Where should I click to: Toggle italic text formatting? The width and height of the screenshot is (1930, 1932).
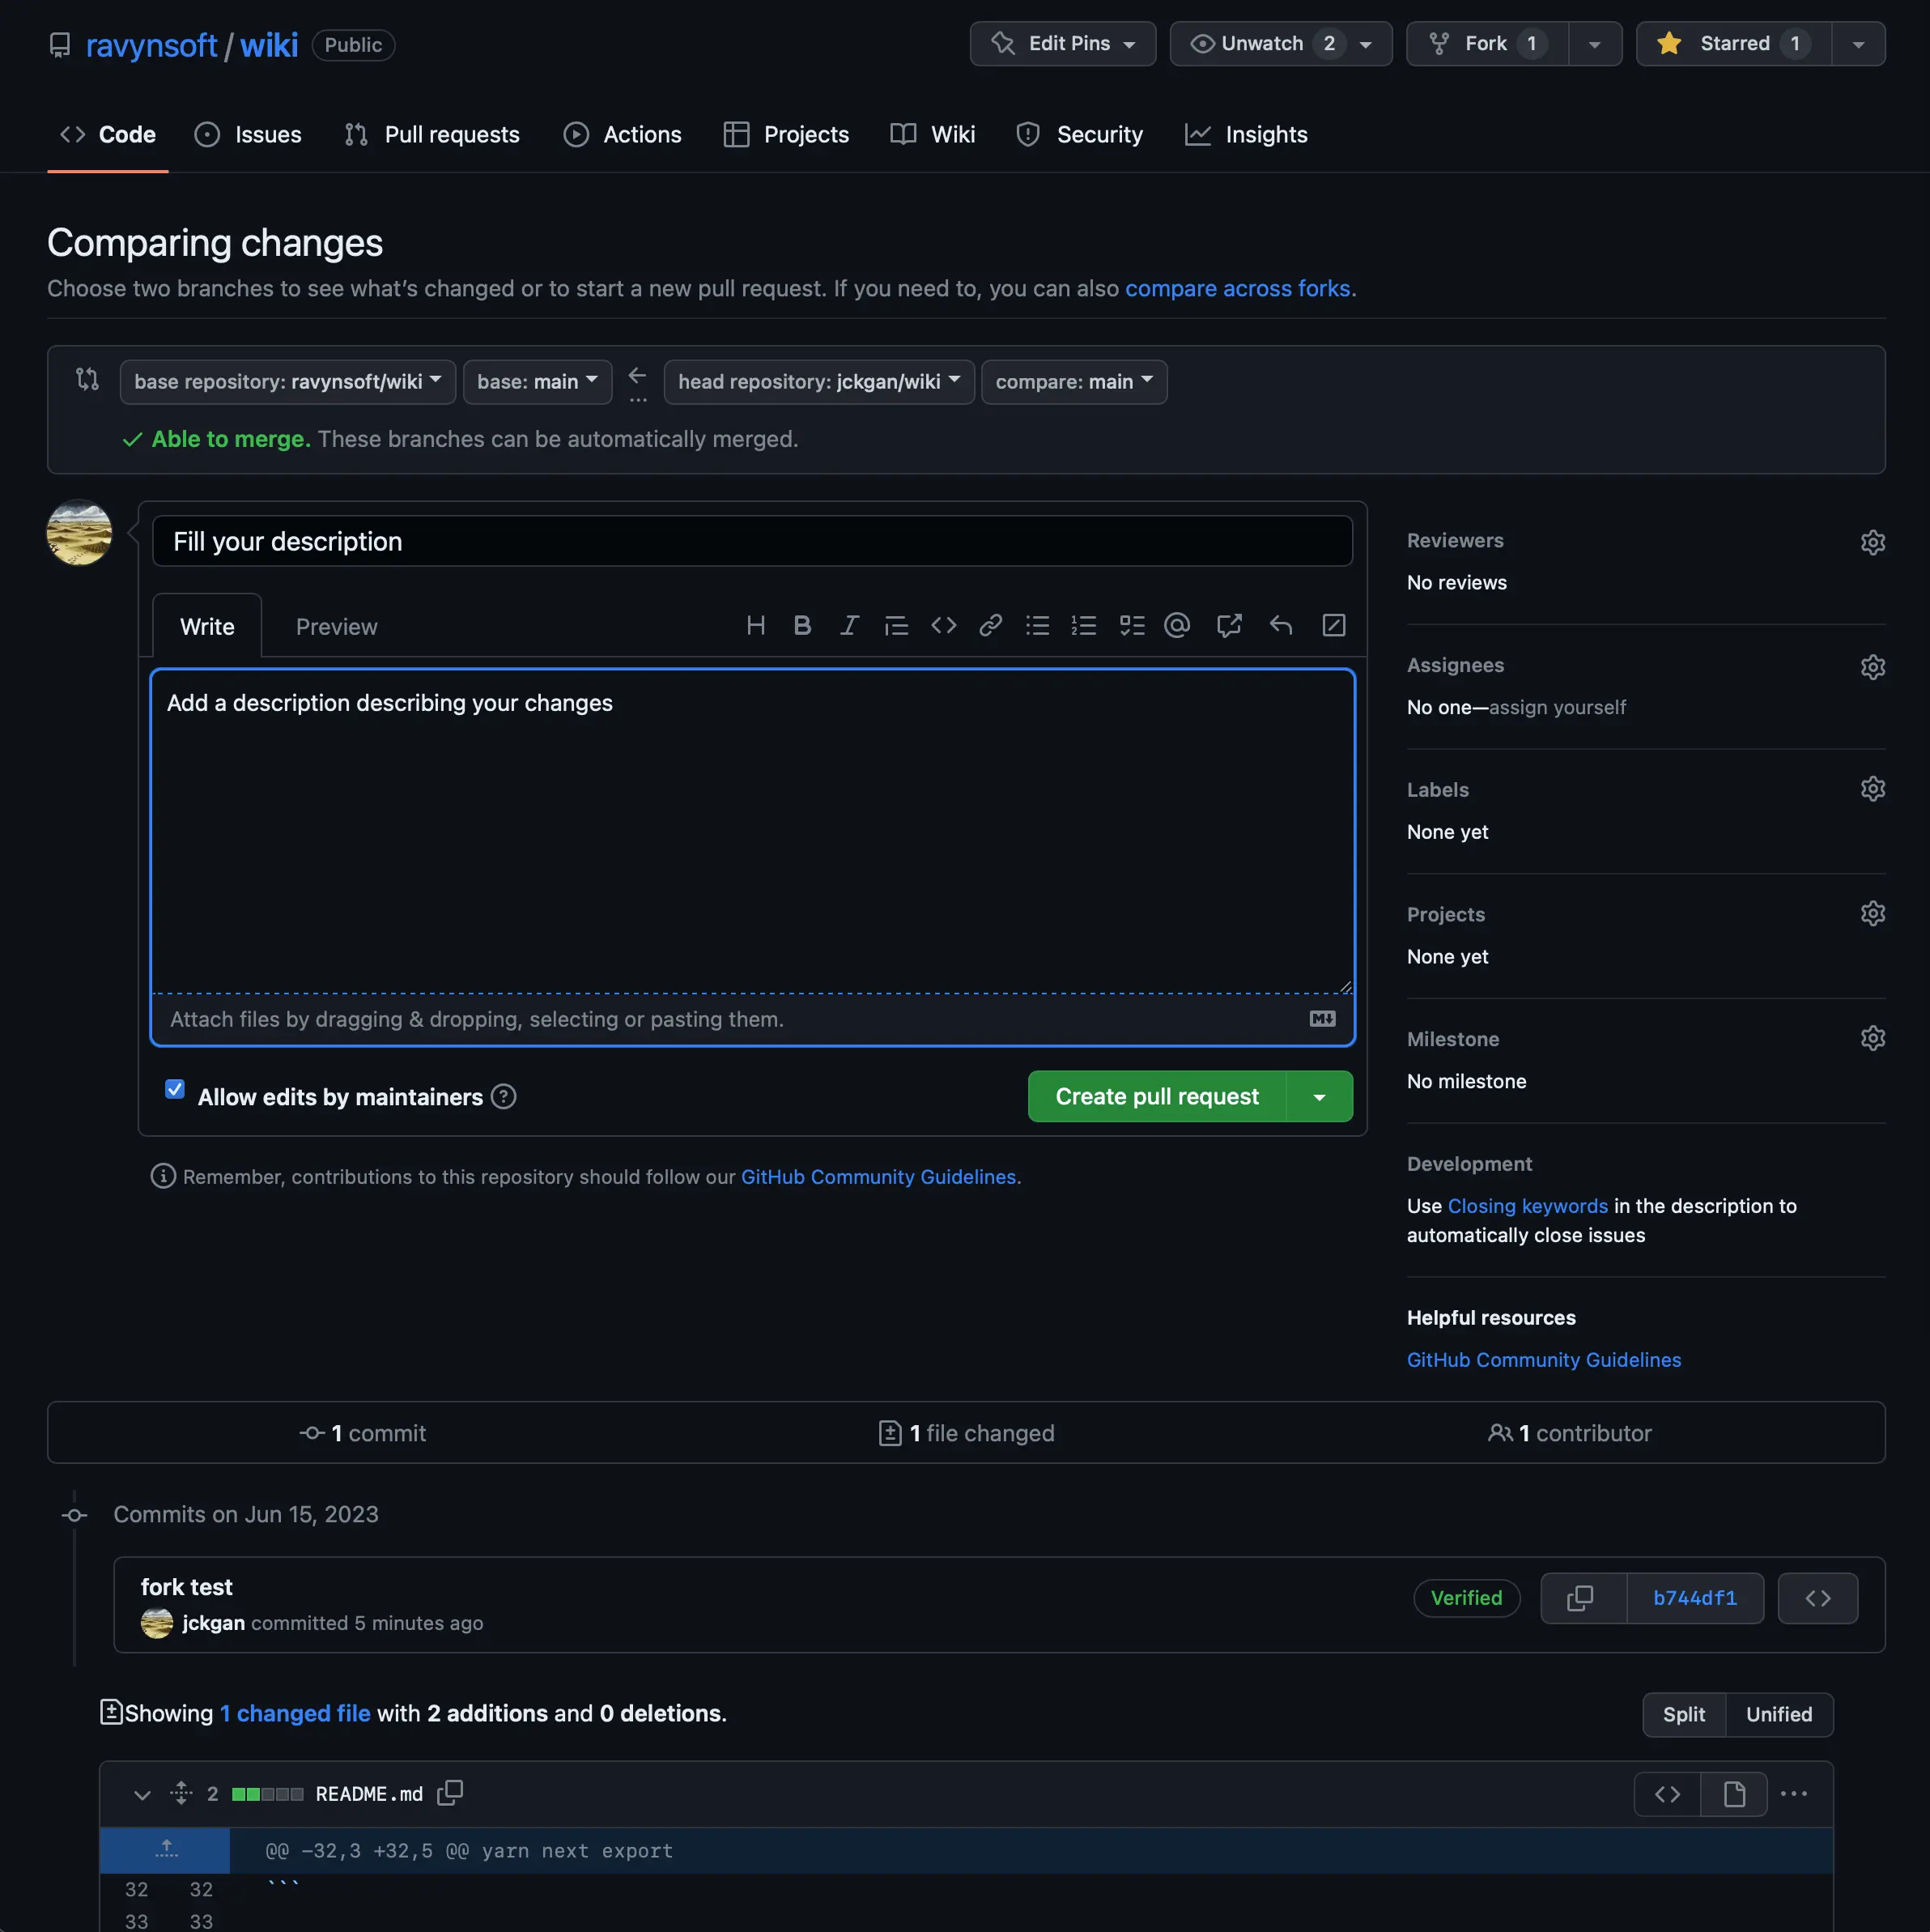pos(847,626)
